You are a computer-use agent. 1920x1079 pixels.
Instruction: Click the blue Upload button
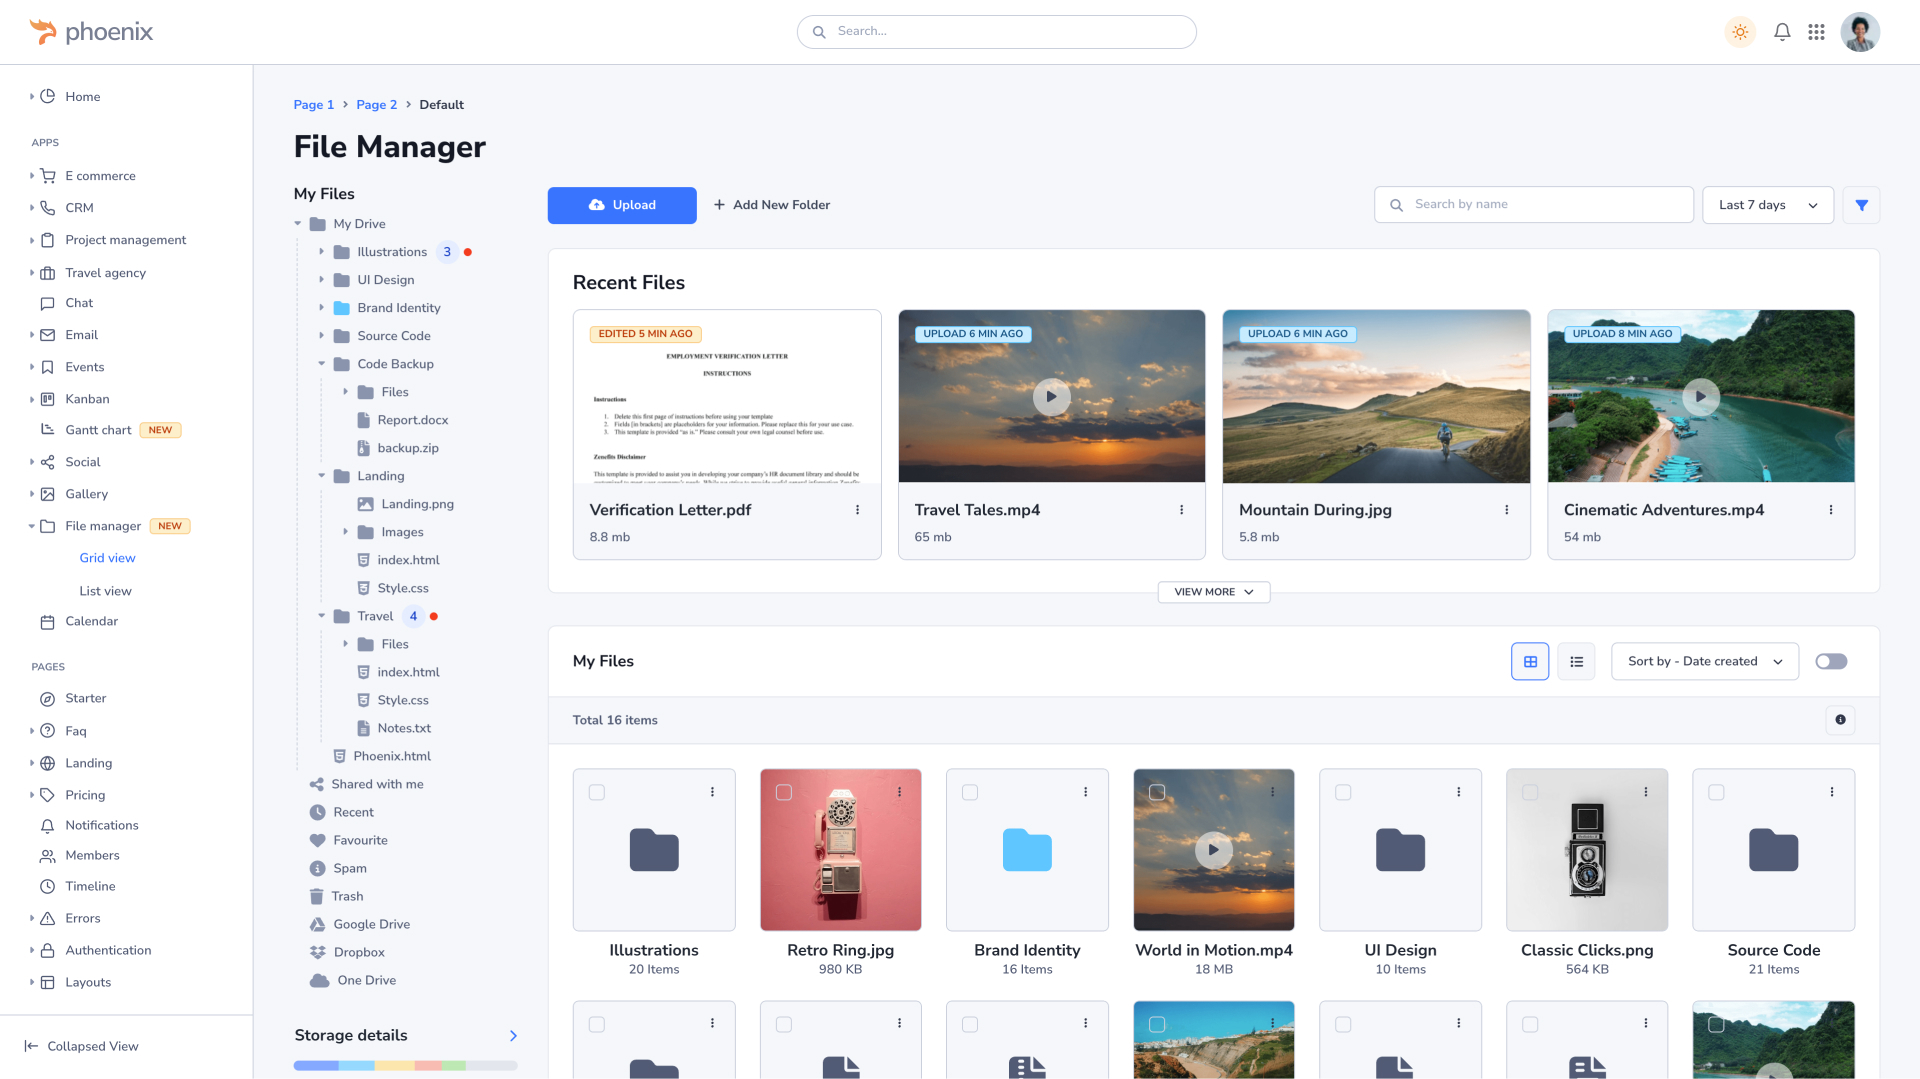621,205
